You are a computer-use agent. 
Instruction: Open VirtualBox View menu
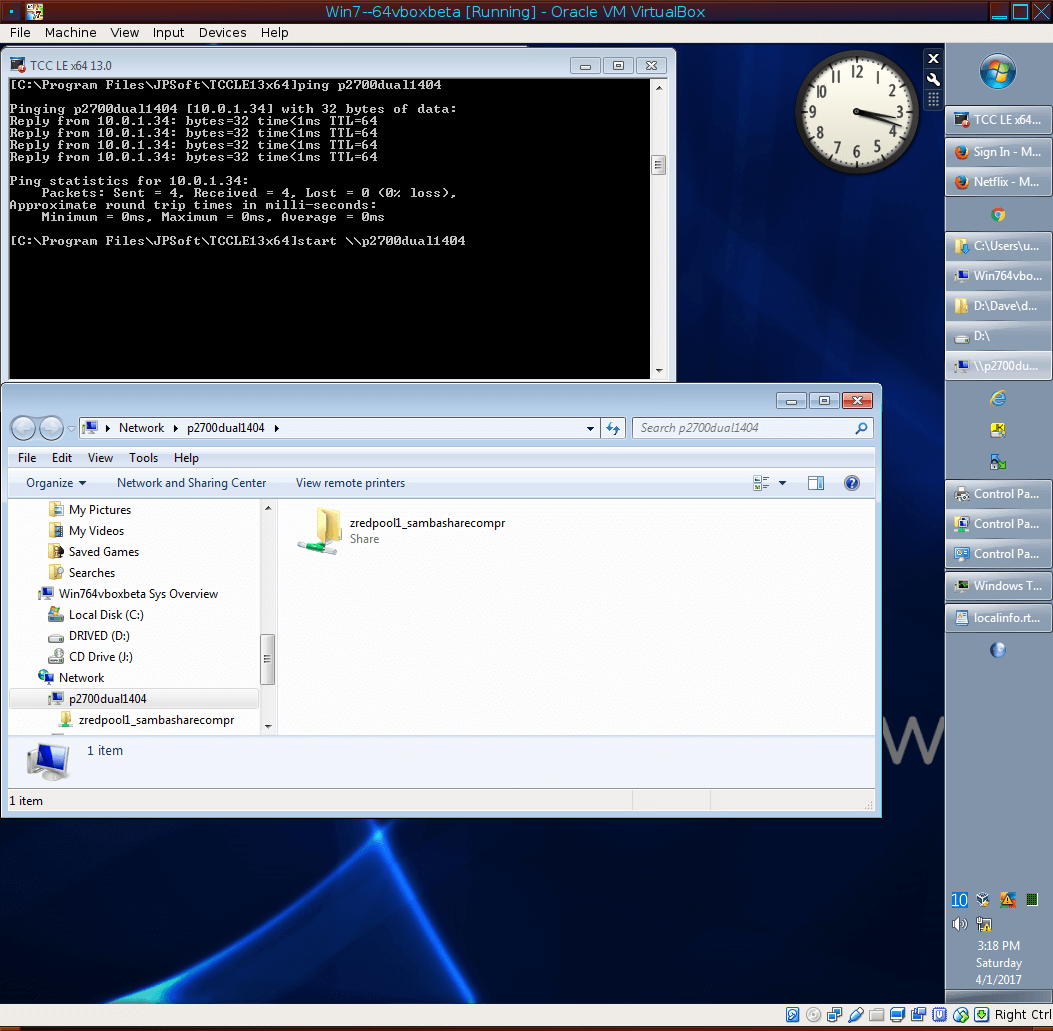pyautogui.click(x=124, y=32)
